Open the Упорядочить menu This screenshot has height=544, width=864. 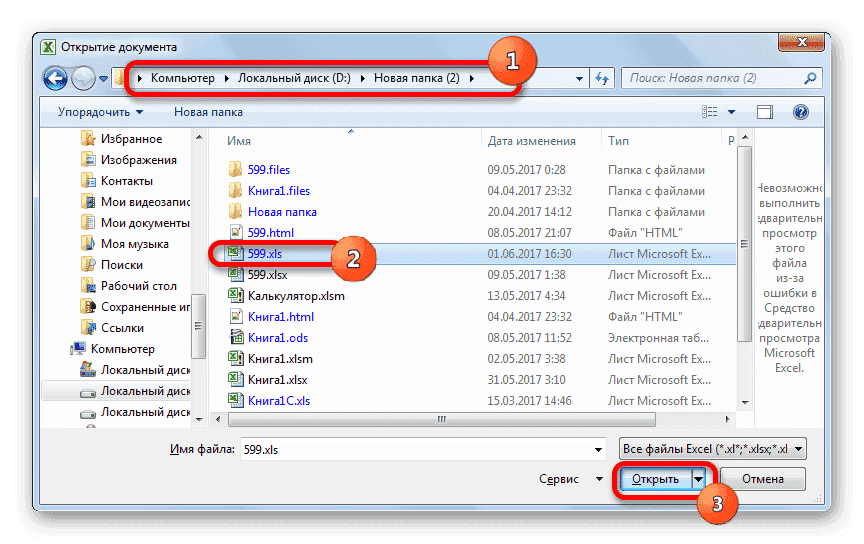click(100, 112)
